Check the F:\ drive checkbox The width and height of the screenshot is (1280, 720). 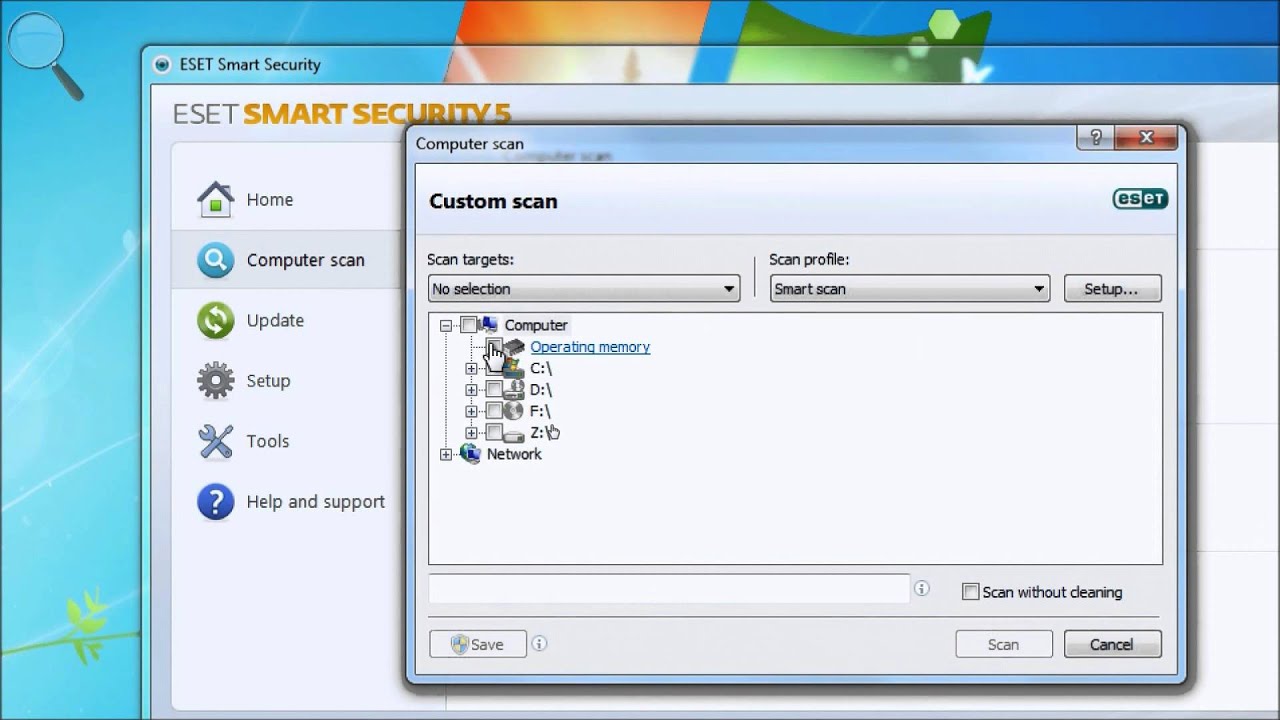pos(494,411)
